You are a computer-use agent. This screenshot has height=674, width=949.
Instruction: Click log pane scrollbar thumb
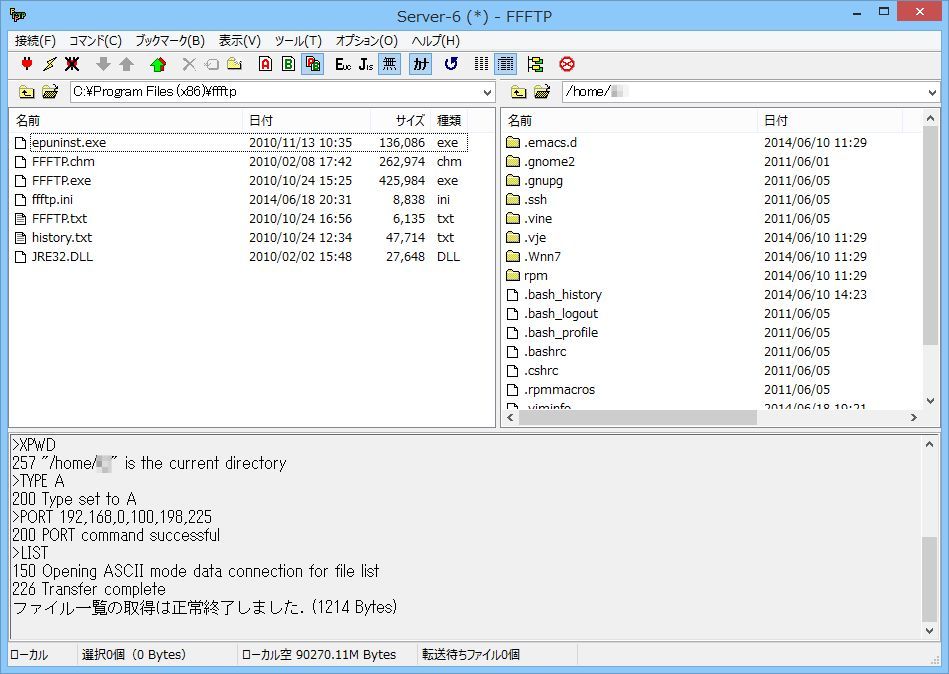pyautogui.click(x=930, y=580)
